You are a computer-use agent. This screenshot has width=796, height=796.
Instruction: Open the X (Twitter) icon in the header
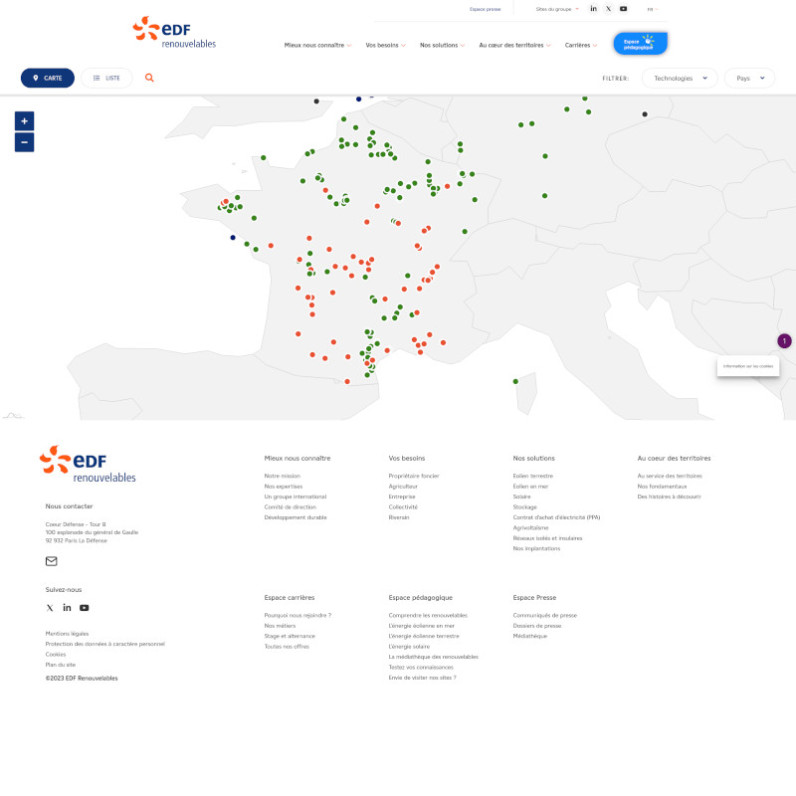(608, 9)
